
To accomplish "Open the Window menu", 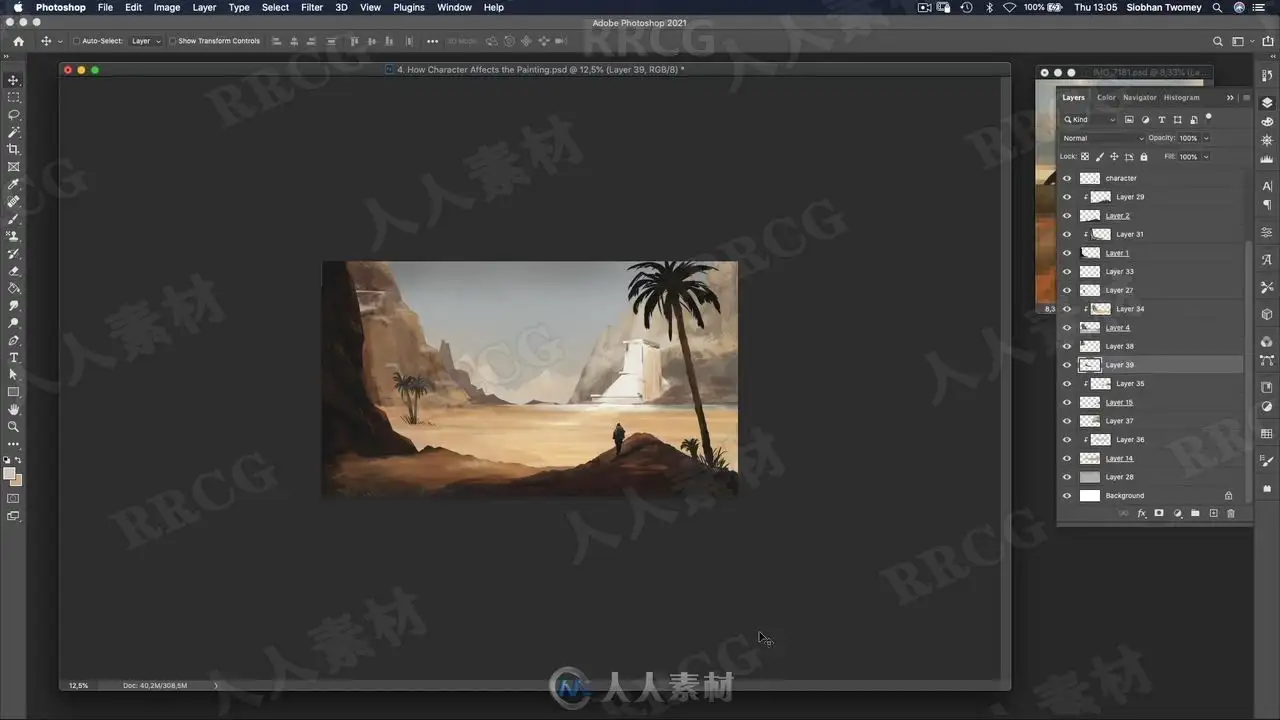I will click(x=454, y=7).
